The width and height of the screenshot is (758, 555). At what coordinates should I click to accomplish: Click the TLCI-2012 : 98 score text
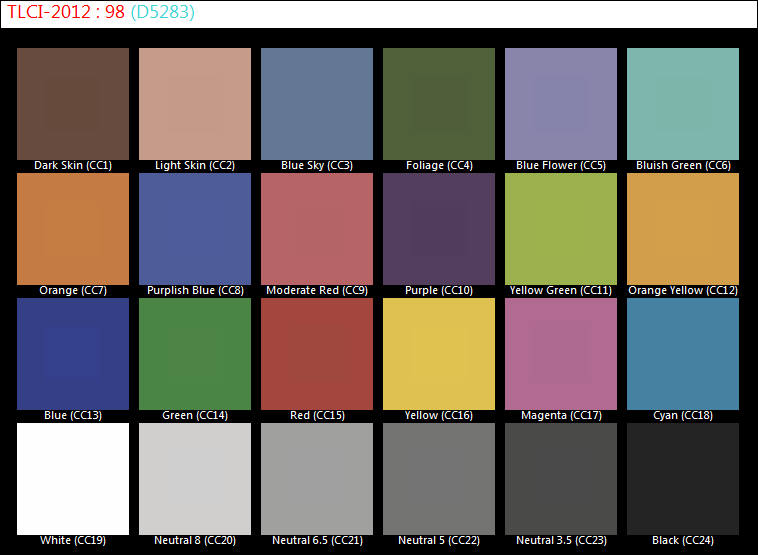66,13
